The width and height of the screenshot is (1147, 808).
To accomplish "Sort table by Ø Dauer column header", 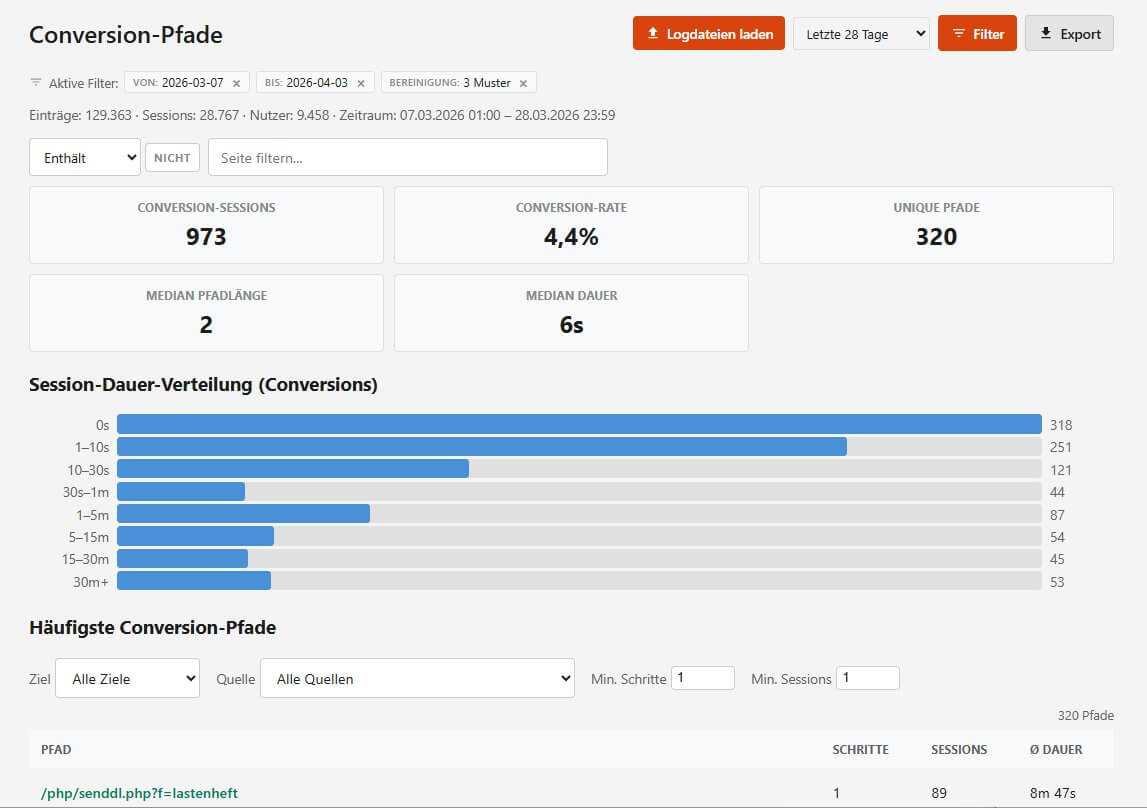I will 1055,749.
